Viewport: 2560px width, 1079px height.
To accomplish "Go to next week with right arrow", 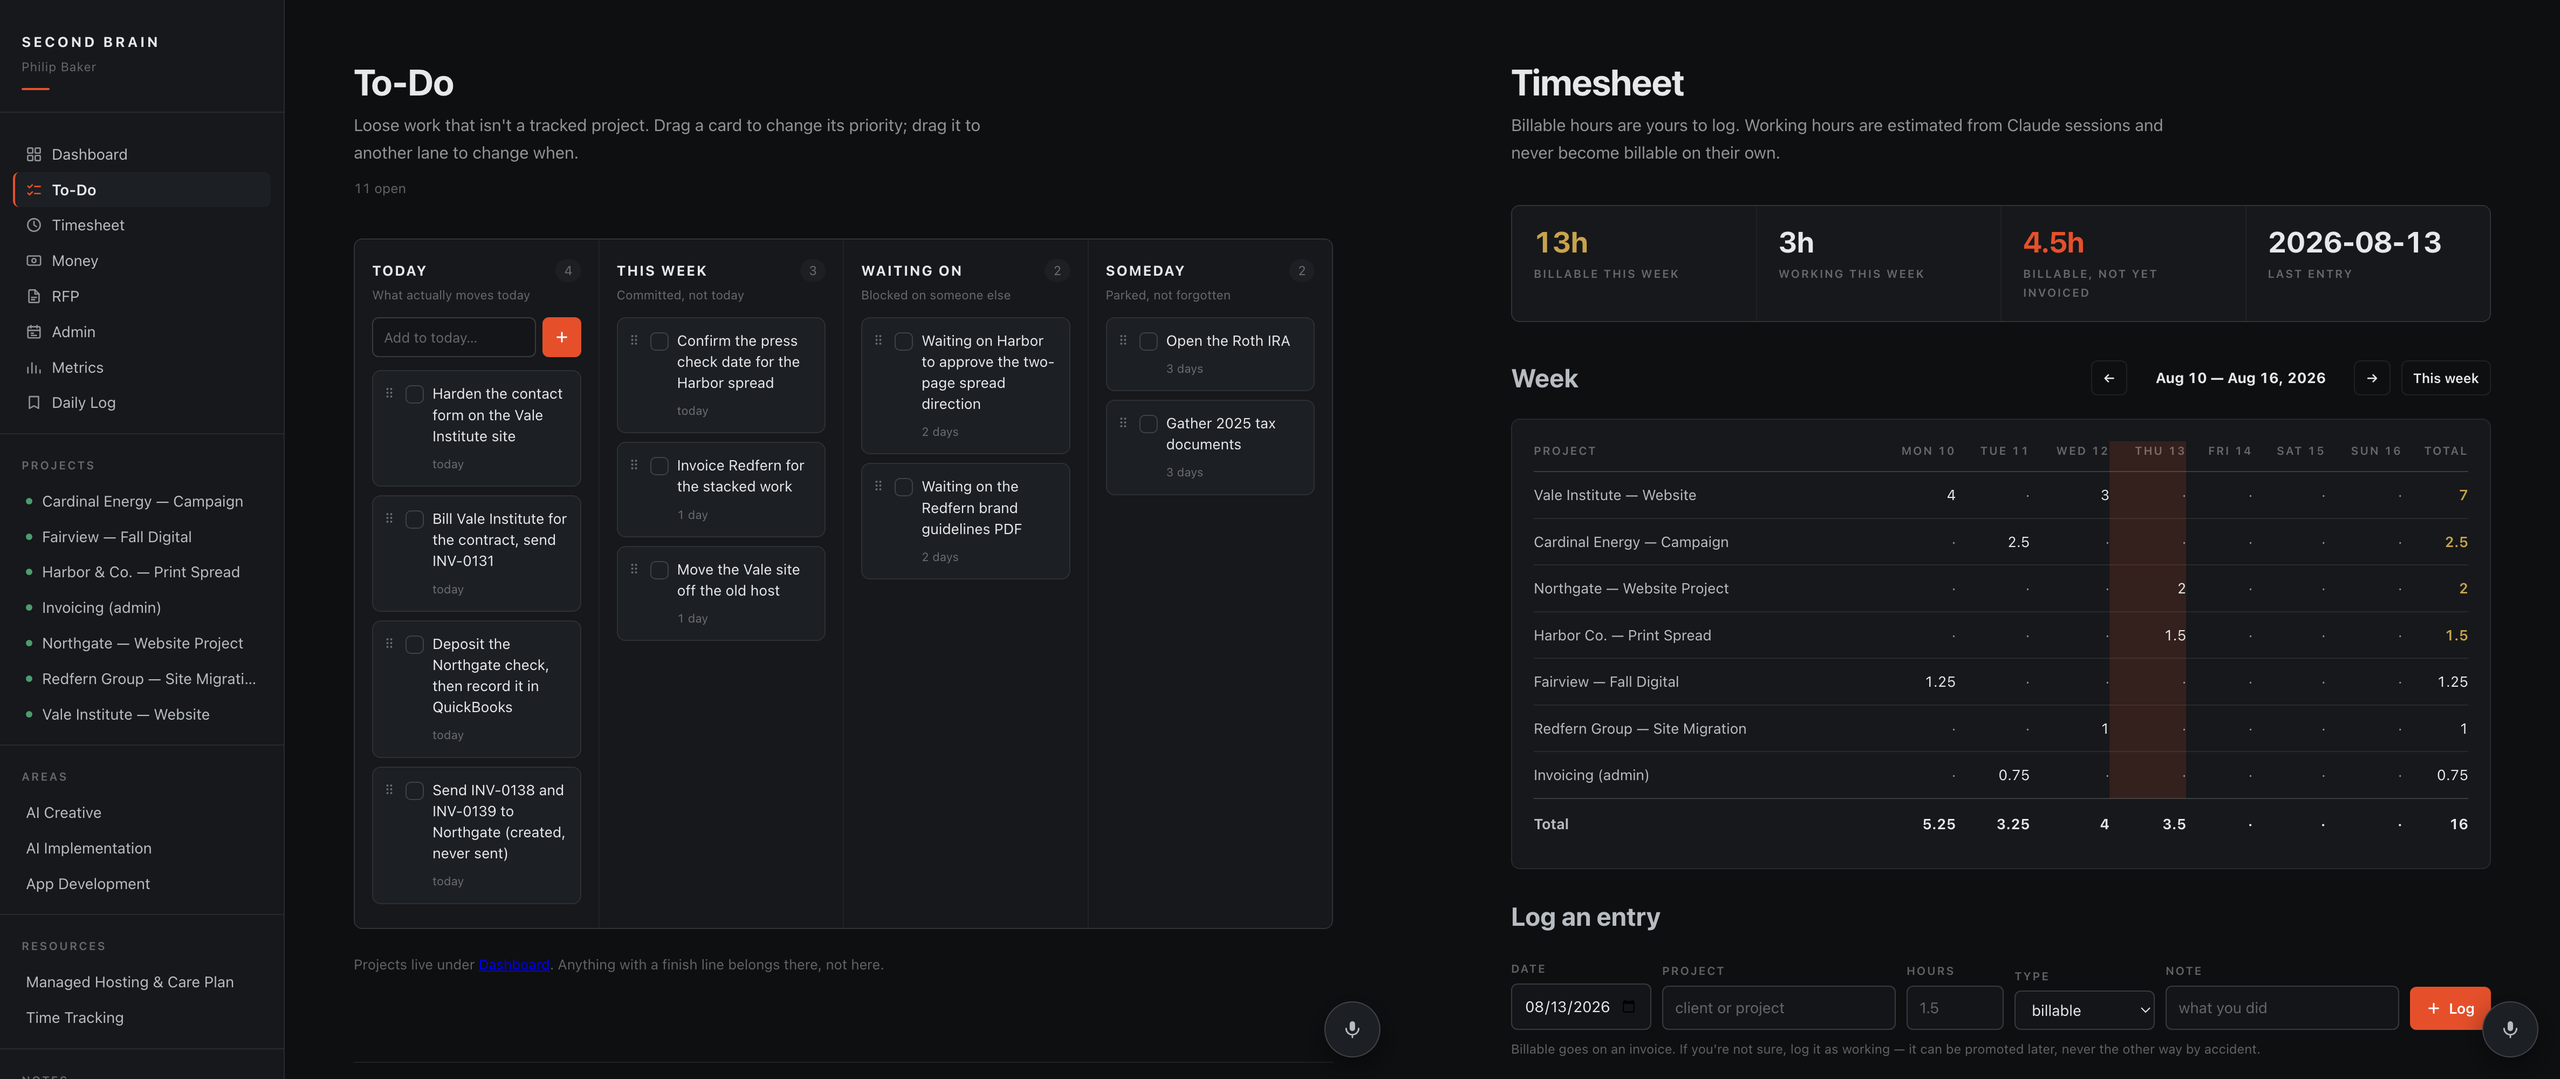I will [x=2372, y=378].
